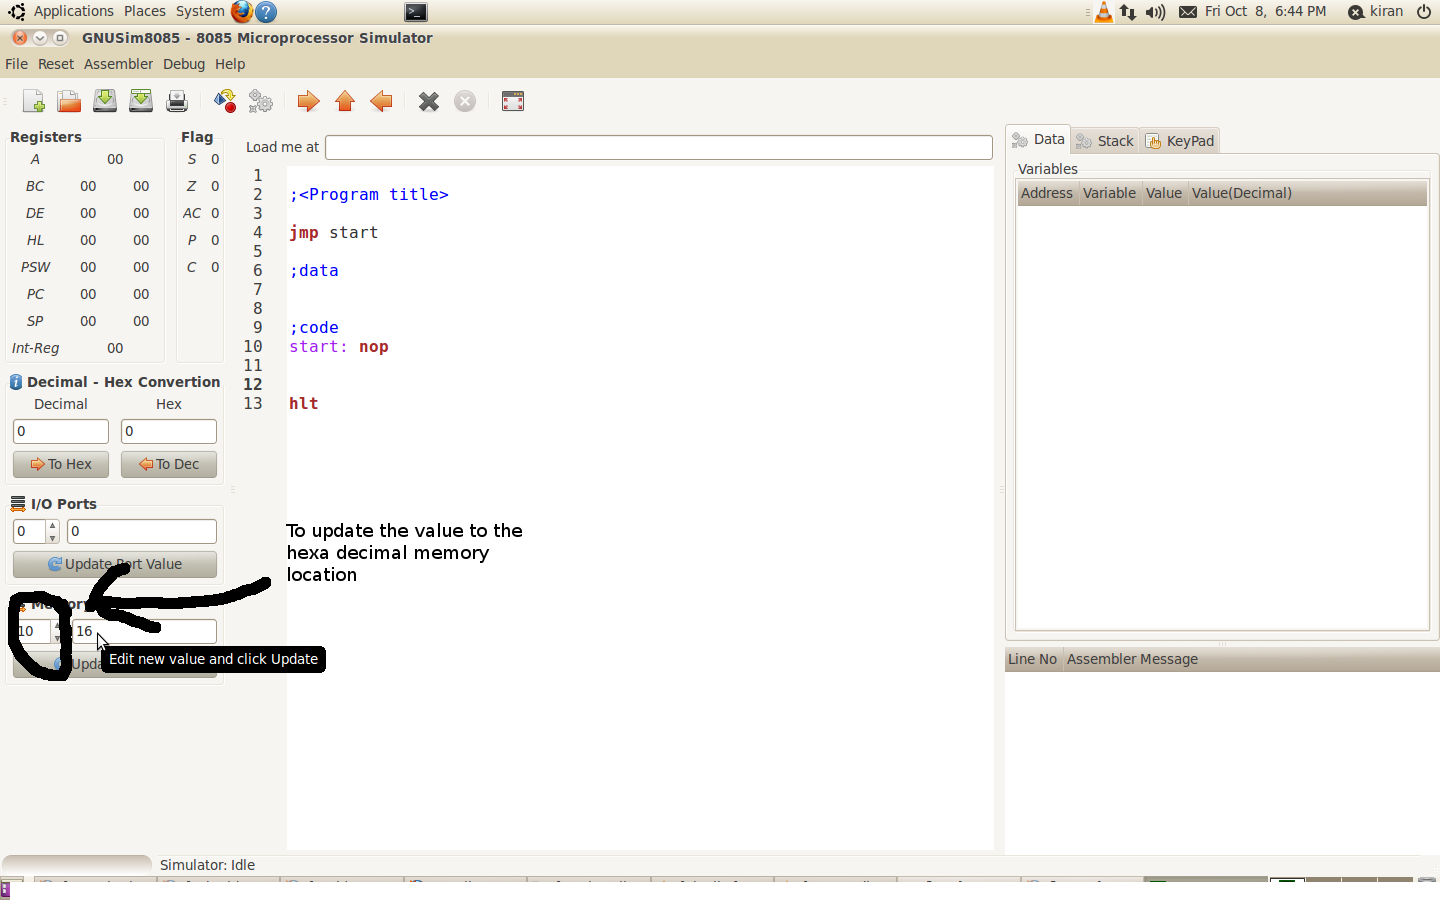This screenshot has height=900, width=1440.
Task: Click the Print toolbar icon
Action: click(177, 101)
